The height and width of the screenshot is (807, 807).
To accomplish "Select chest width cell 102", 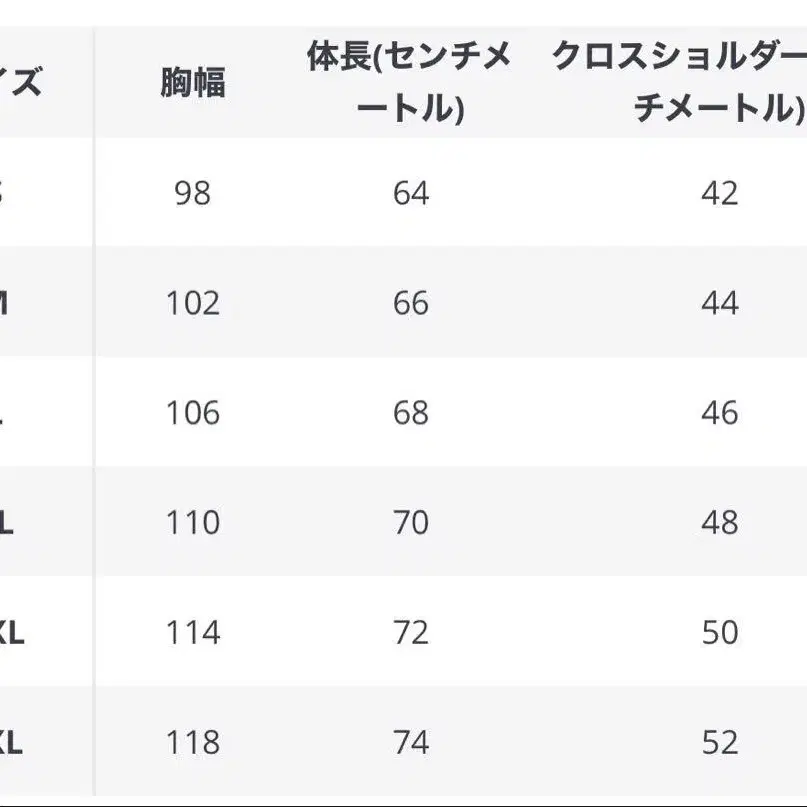I will click(192, 302).
